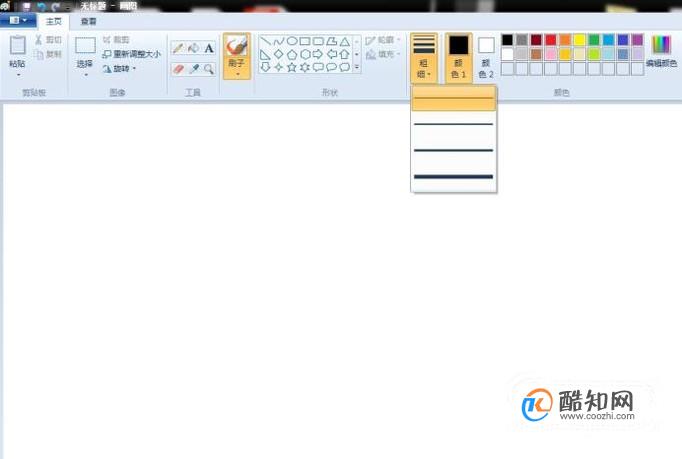Click the Cut 剪切 scissors button
Viewport: 682px width, 459px height.
(x=49, y=40)
